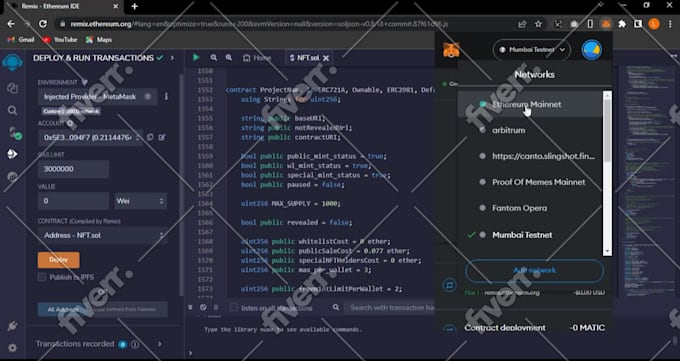680x361 pixels.
Task: Click the info icon beside Injected Provider
Action: click(148, 96)
